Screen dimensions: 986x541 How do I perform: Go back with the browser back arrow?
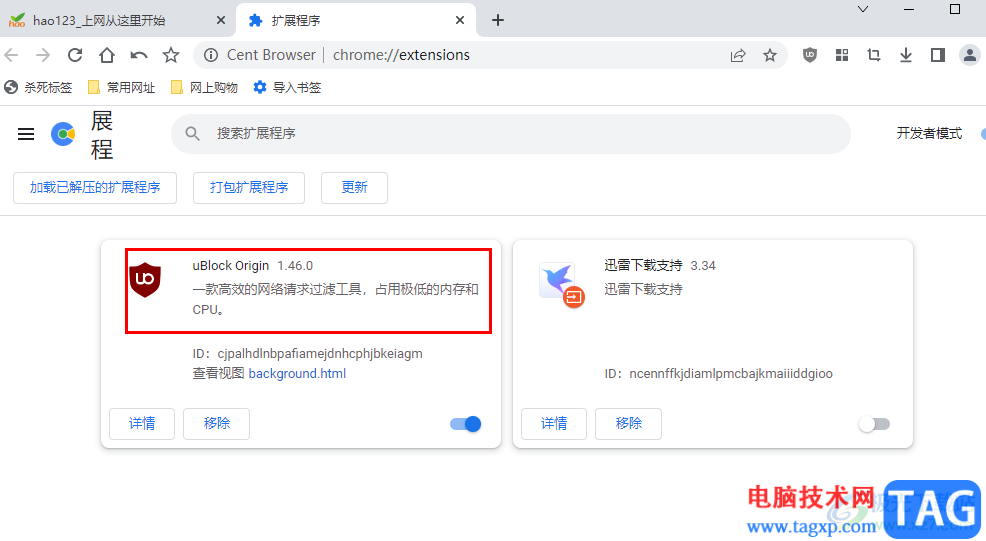click(11, 55)
